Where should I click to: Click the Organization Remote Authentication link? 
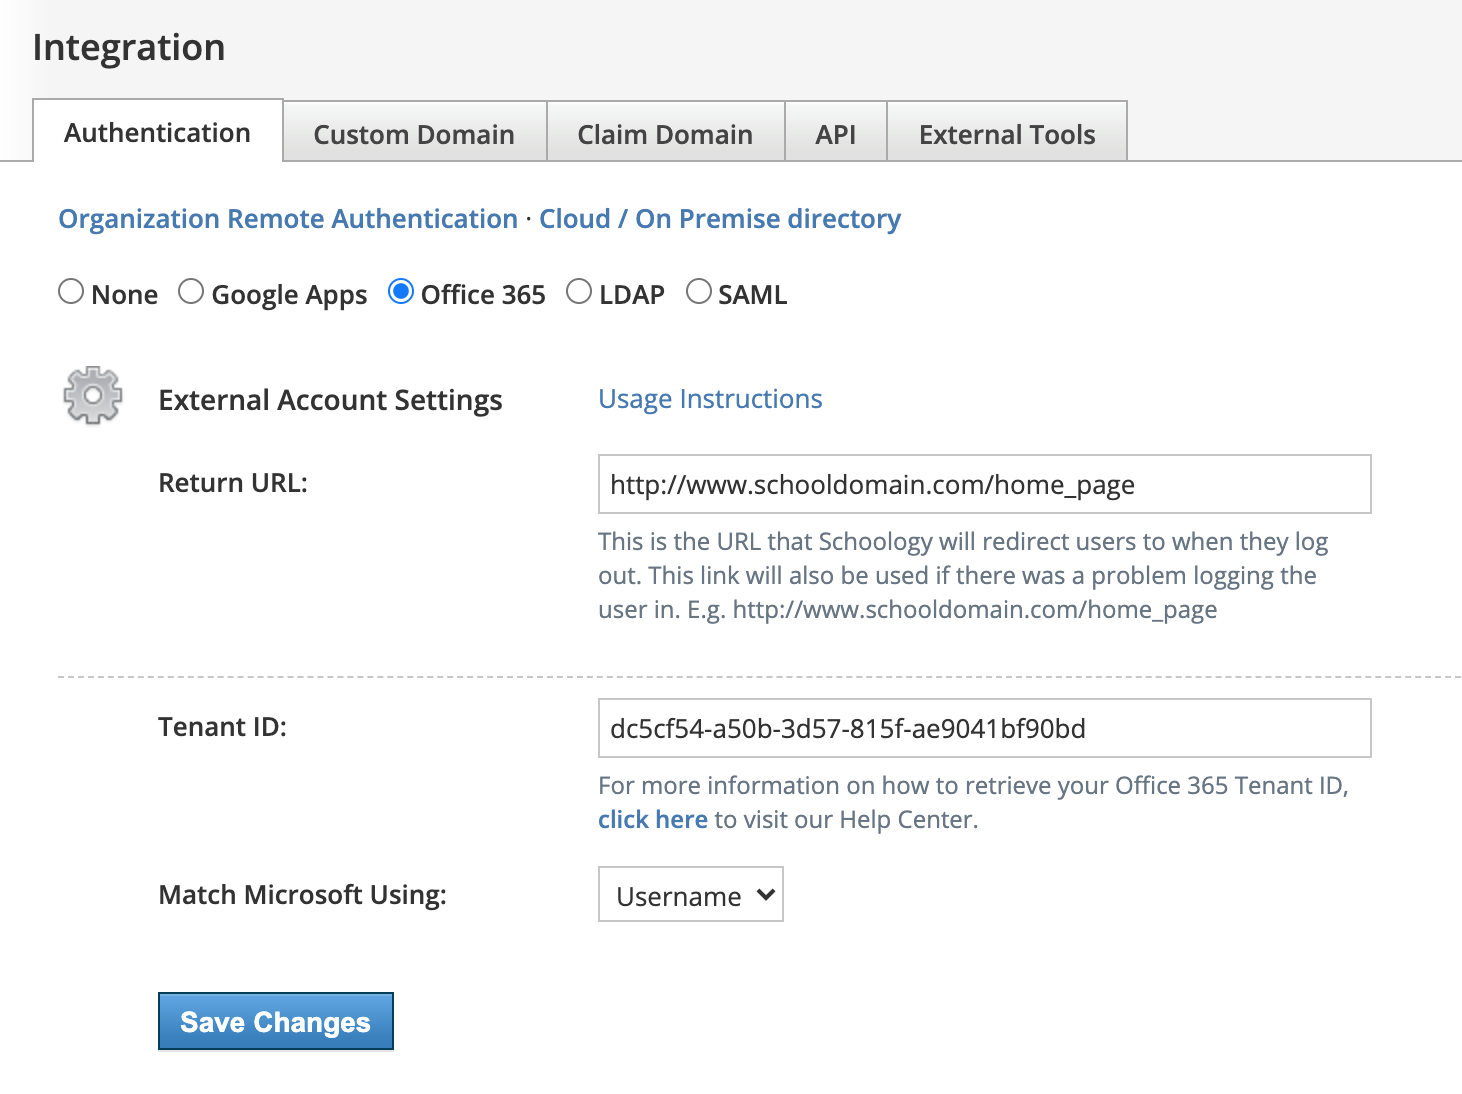288,218
